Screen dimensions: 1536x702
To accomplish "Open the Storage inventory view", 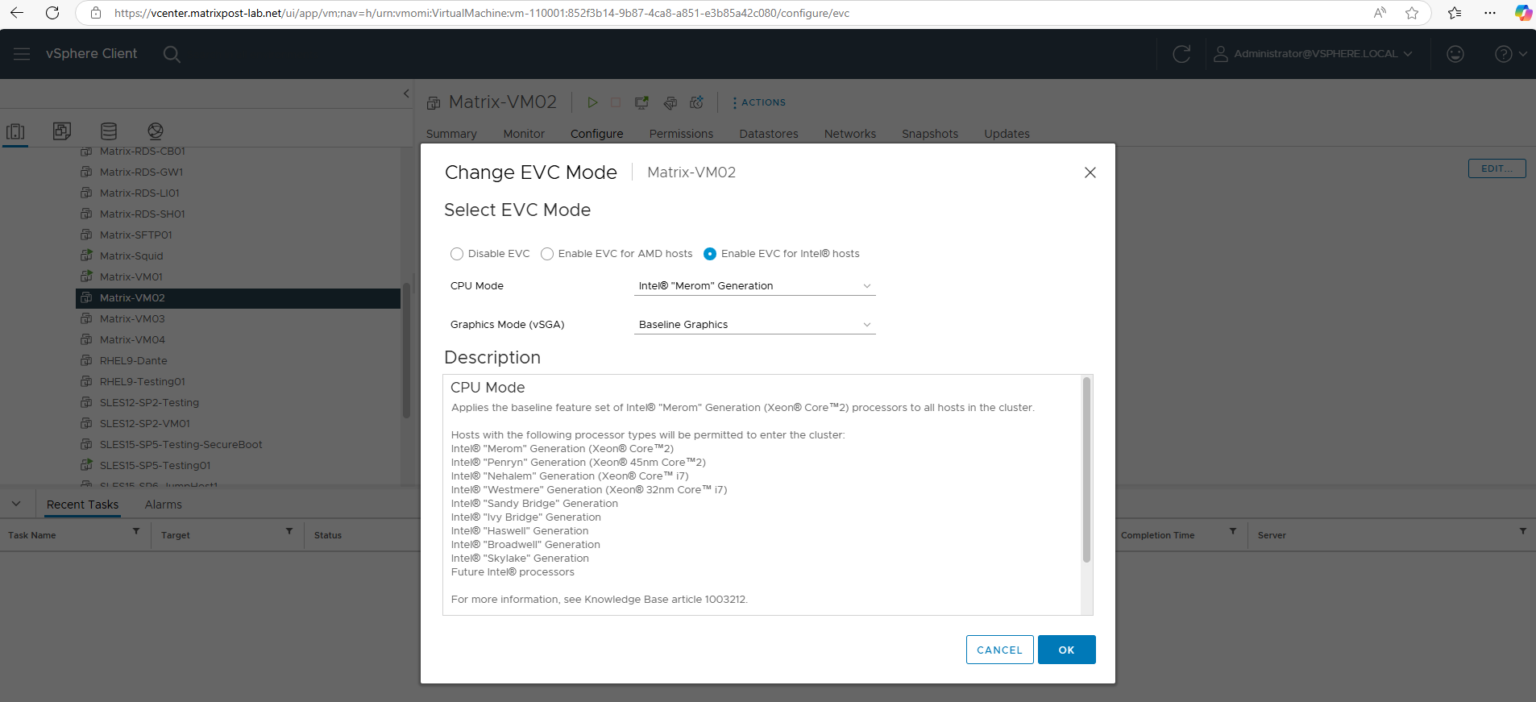I will tap(108, 131).
